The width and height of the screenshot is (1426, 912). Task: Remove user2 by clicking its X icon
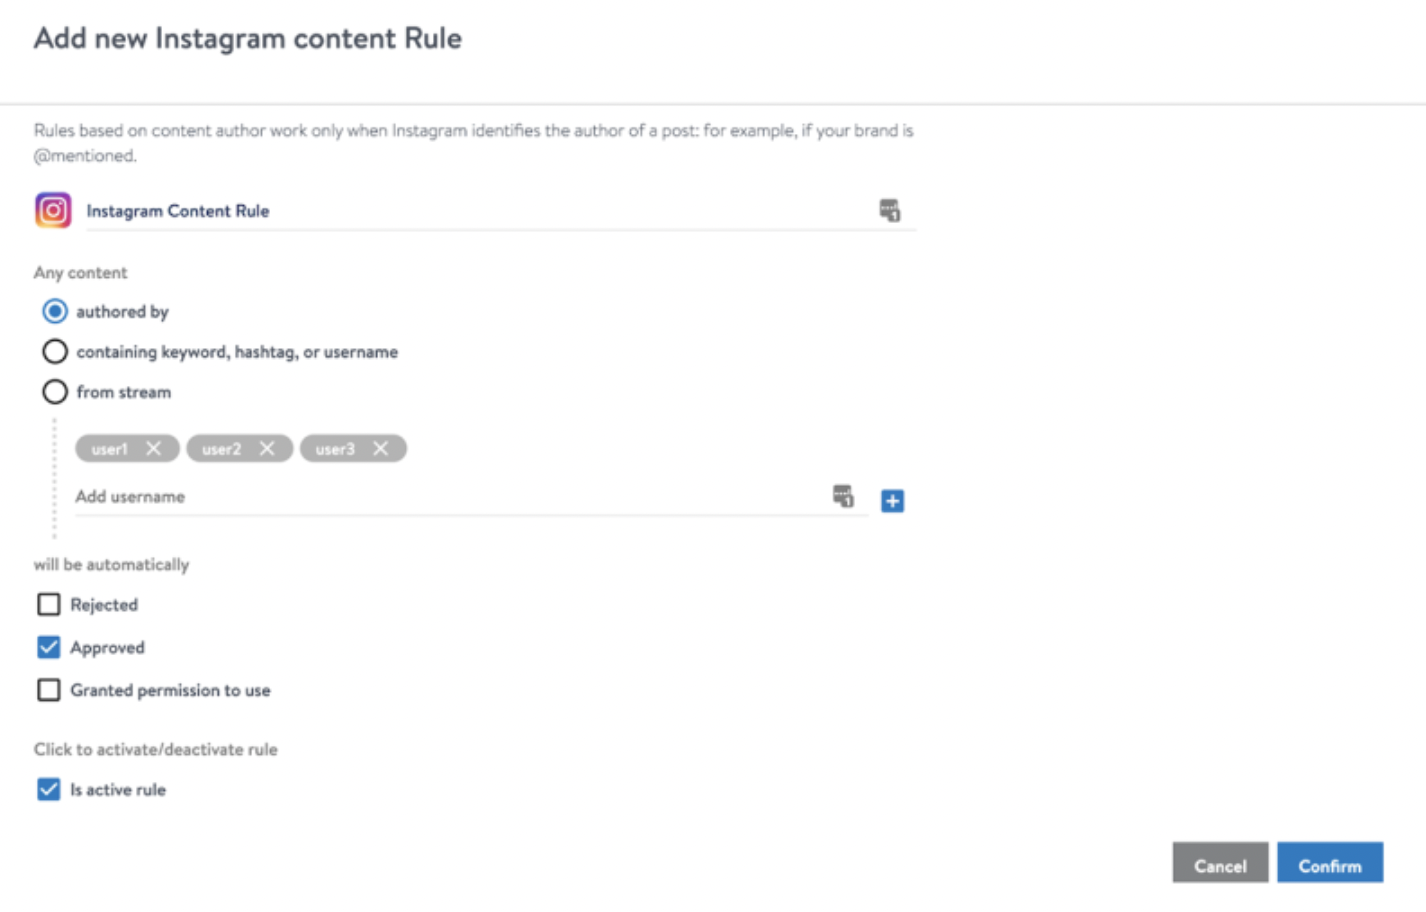(x=267, y=448)
